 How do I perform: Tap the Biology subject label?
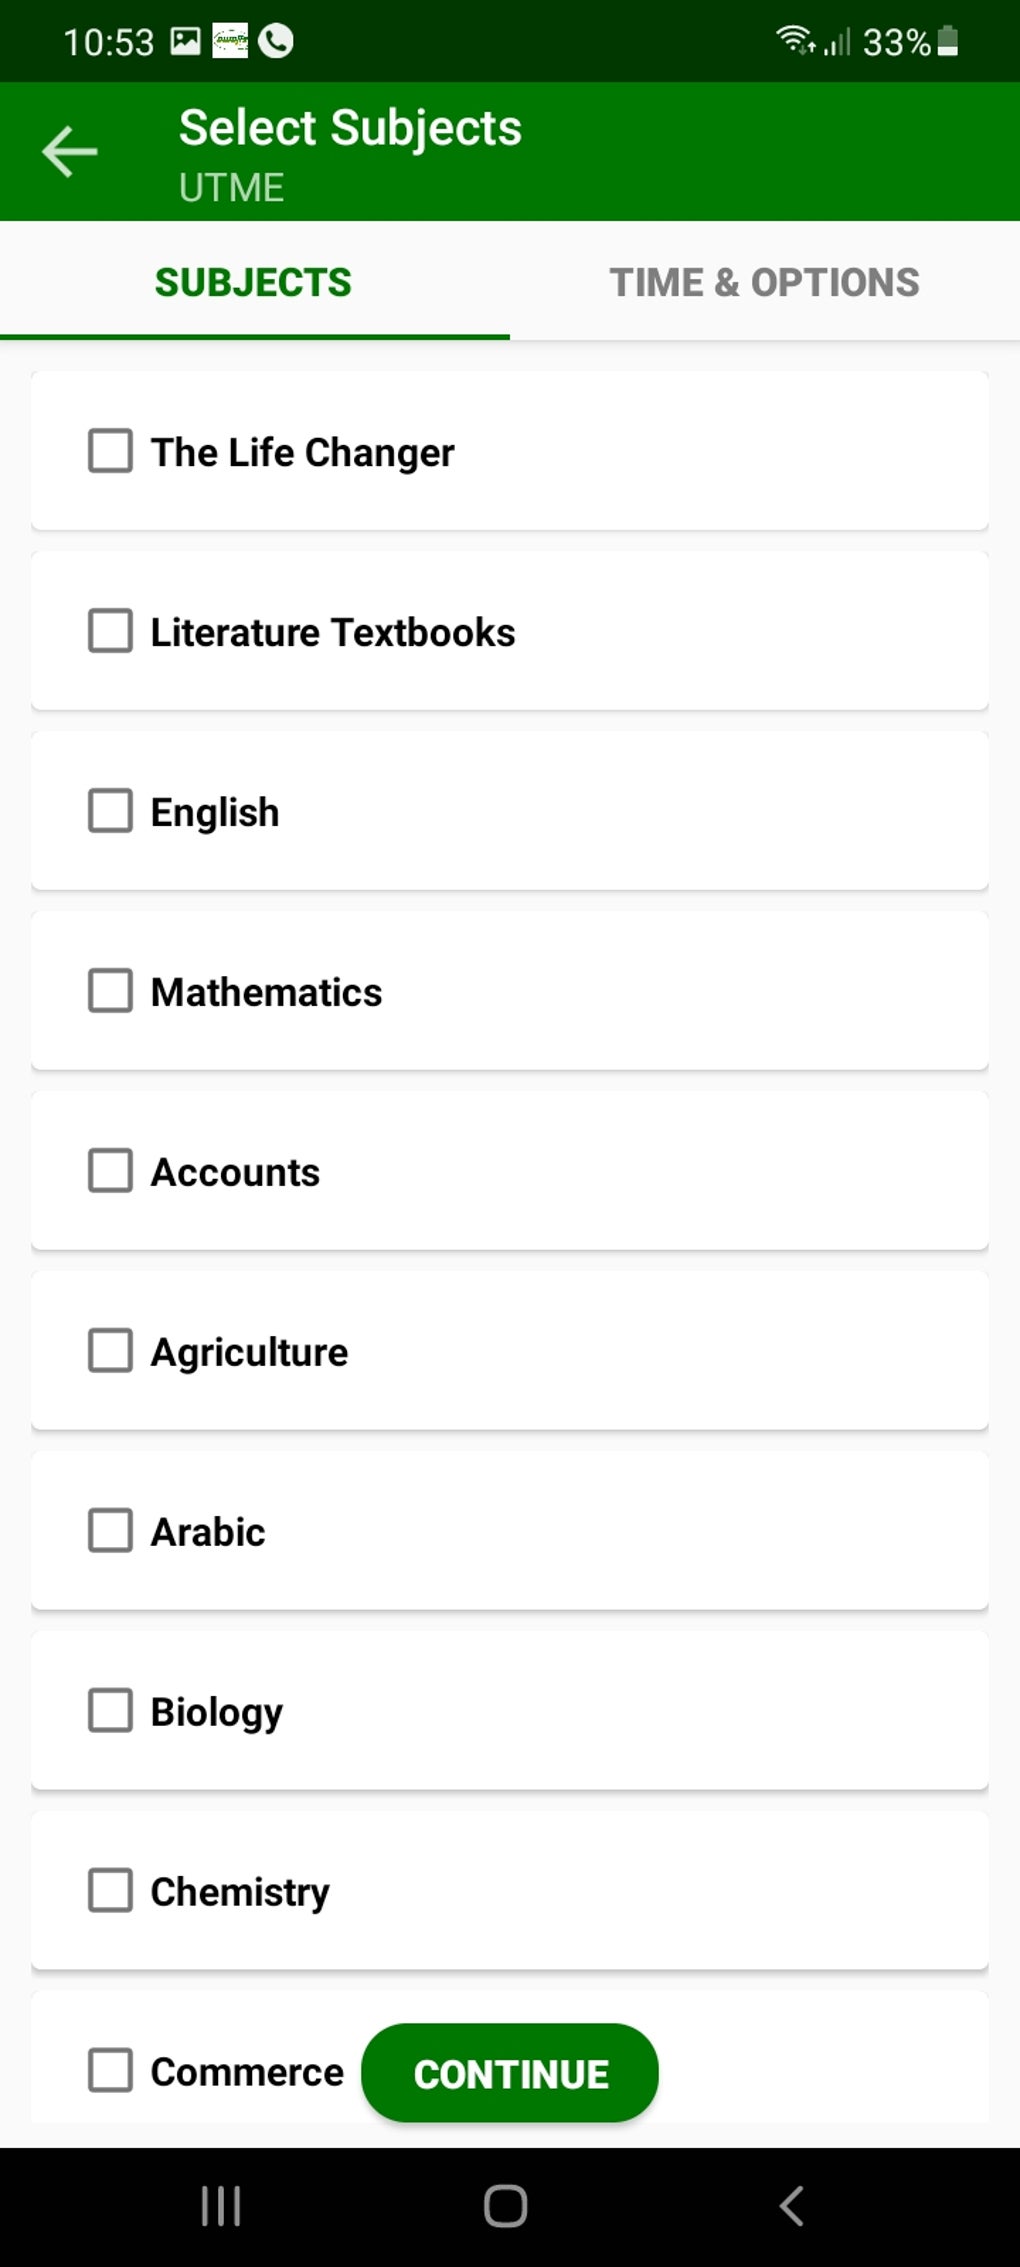[x=217, y=1712]
